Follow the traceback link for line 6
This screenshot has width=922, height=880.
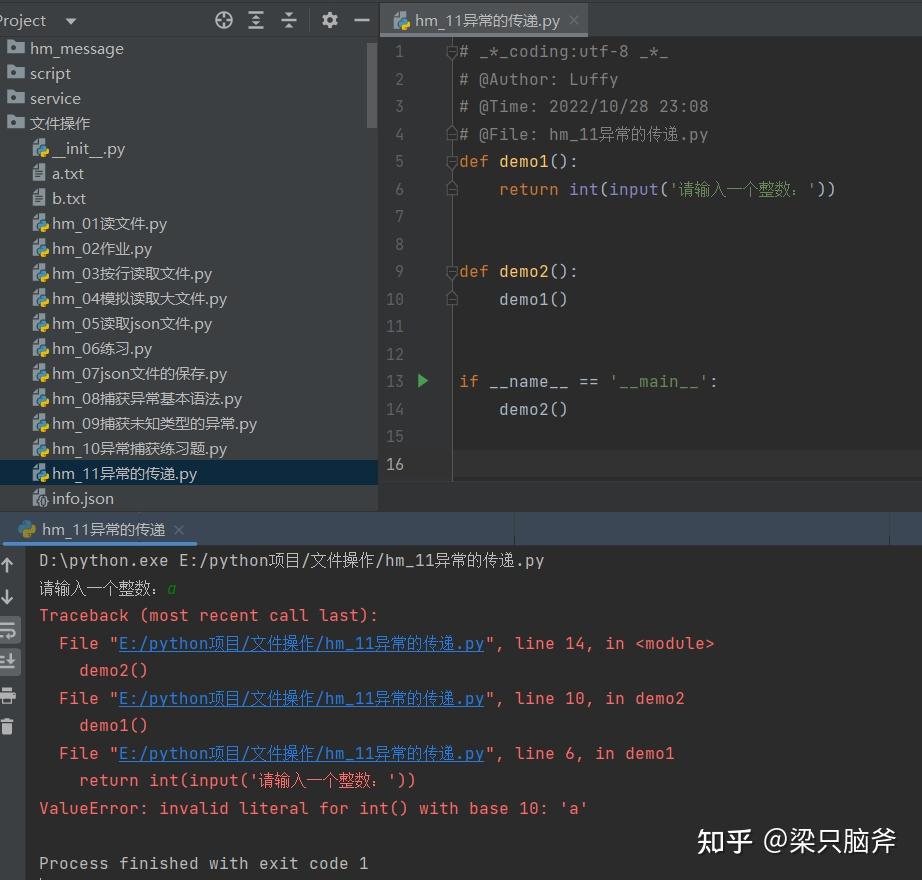click(301, 754)
